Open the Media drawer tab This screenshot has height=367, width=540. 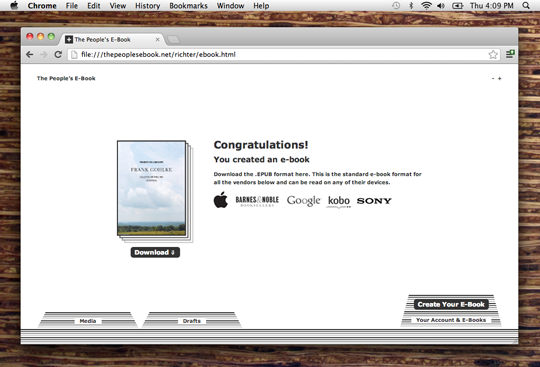88,321
